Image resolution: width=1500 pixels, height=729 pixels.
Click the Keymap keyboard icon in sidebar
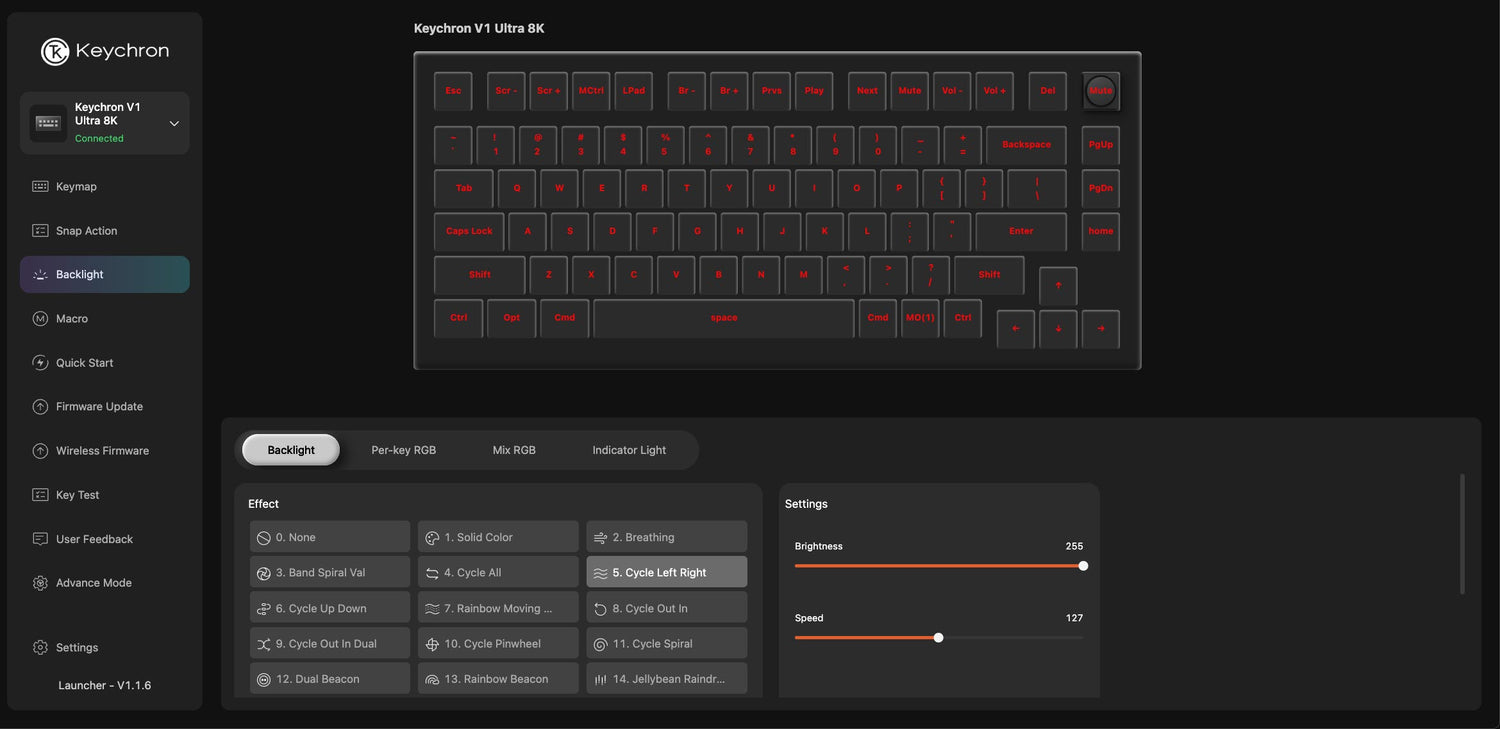40,187
